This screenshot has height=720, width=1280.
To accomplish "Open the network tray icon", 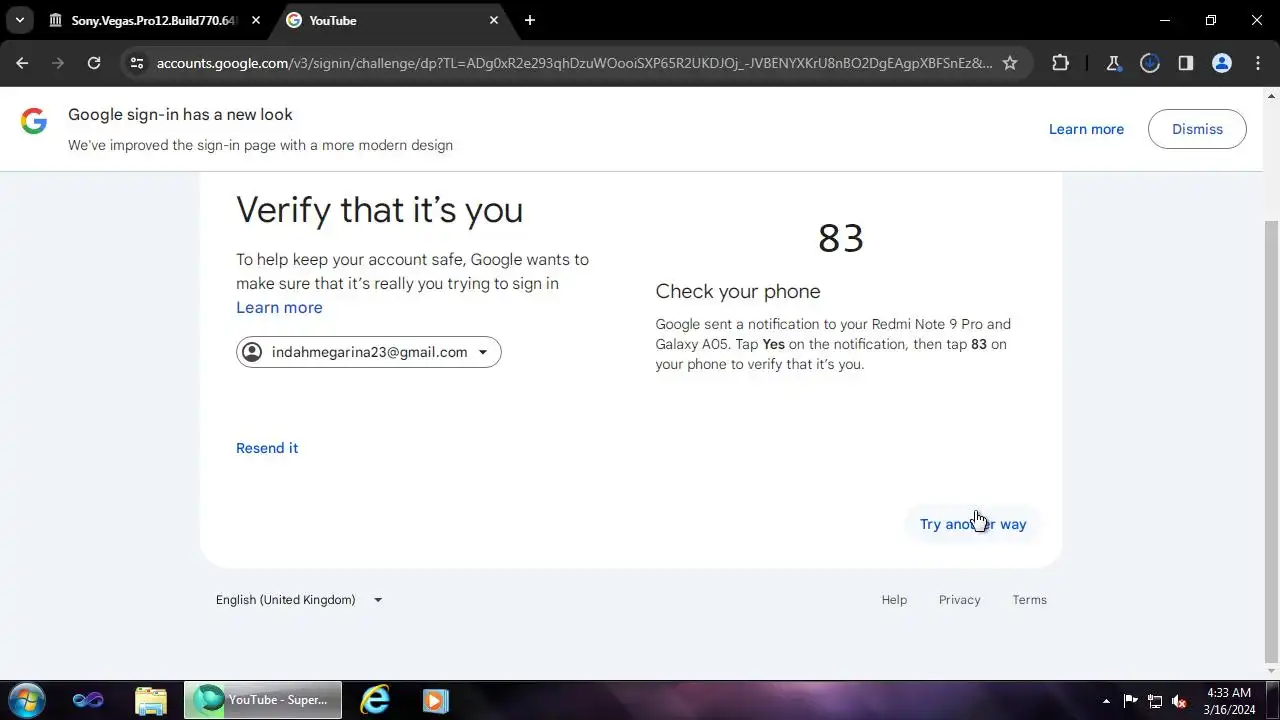I will [1155, 701].
